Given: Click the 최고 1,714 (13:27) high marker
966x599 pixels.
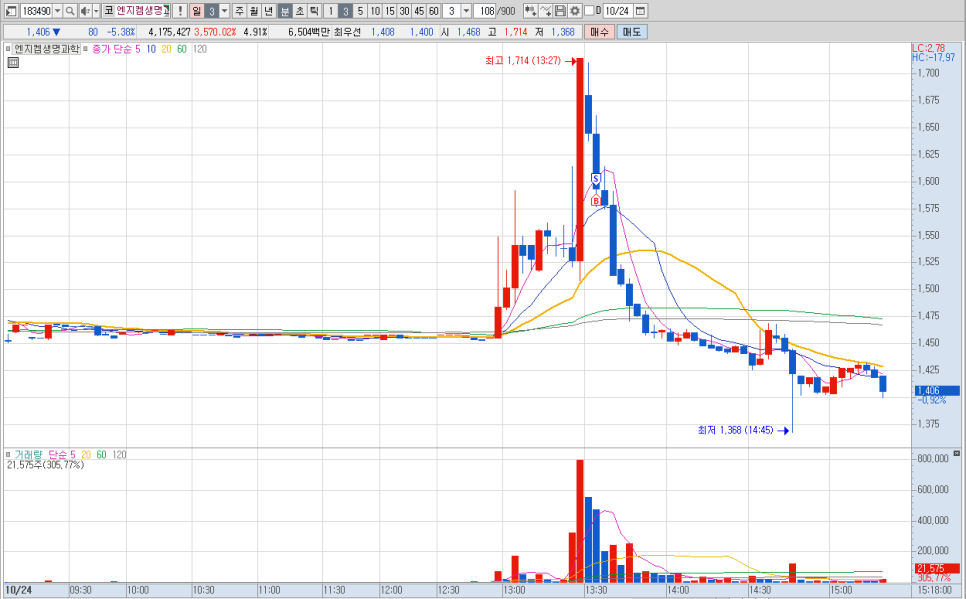Looking at the screenshot, I should 523,60.
